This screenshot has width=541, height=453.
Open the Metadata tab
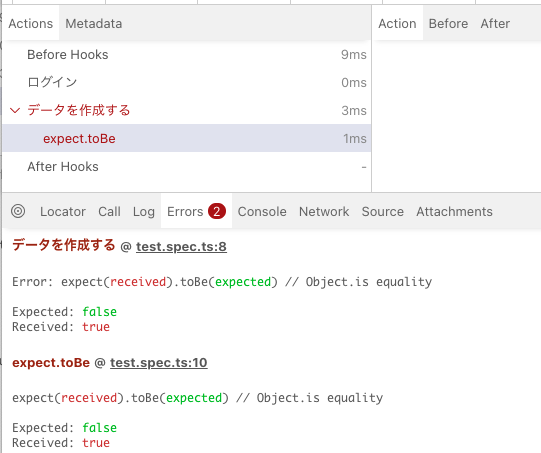[94, 23]
